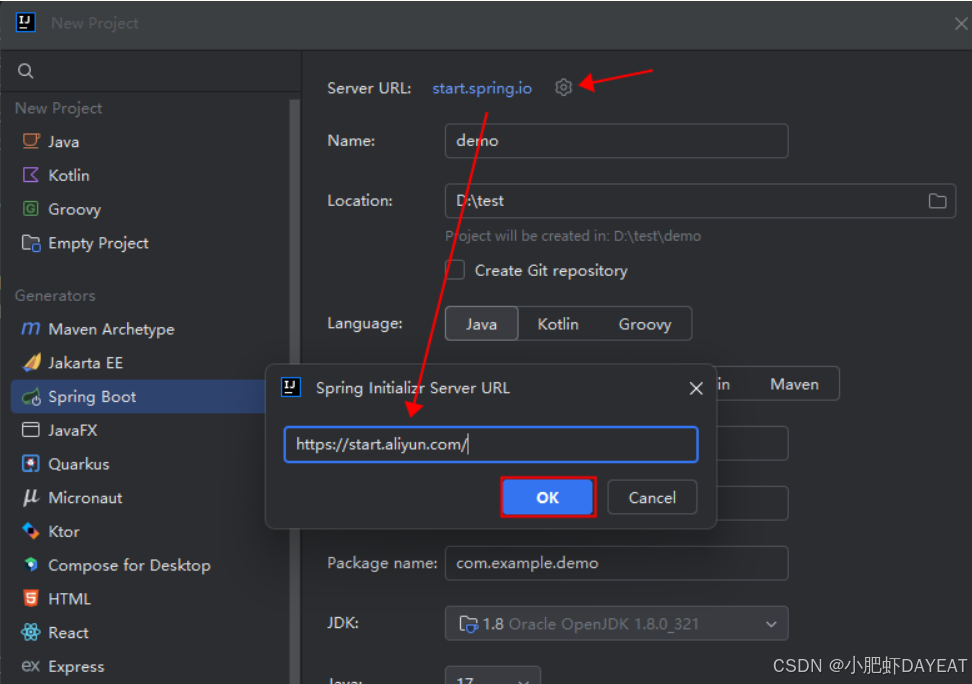Screen dimensions: 972x684
Task: Click the New Project section header
Action: 58,108
